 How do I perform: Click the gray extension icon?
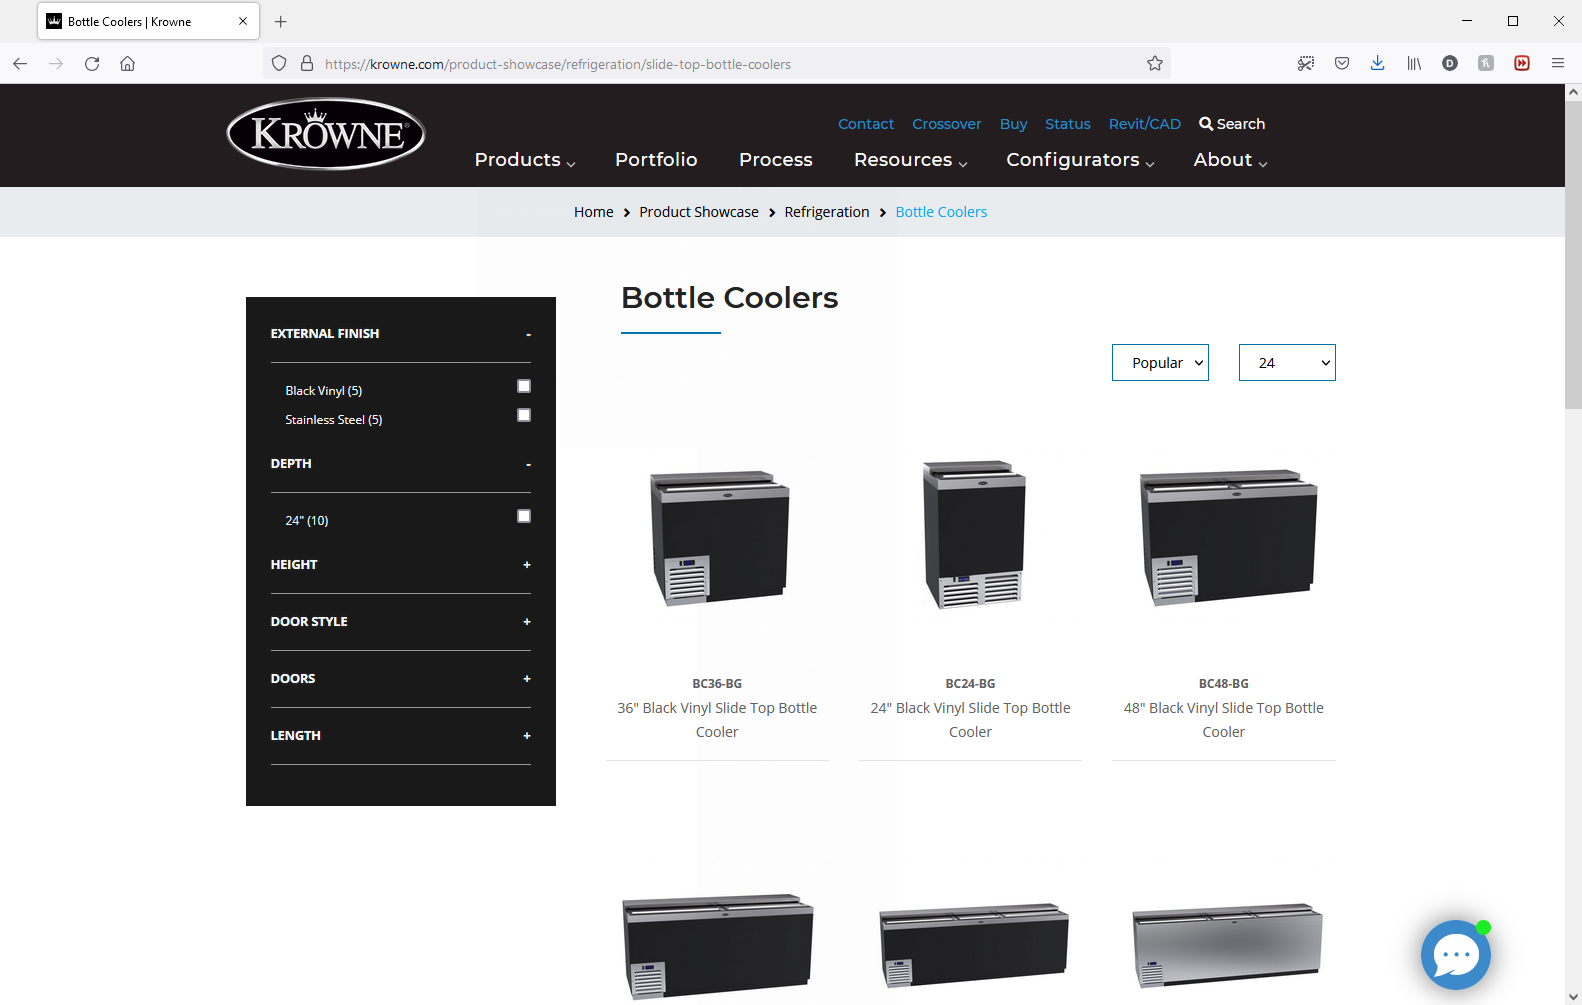[1486, 63]
